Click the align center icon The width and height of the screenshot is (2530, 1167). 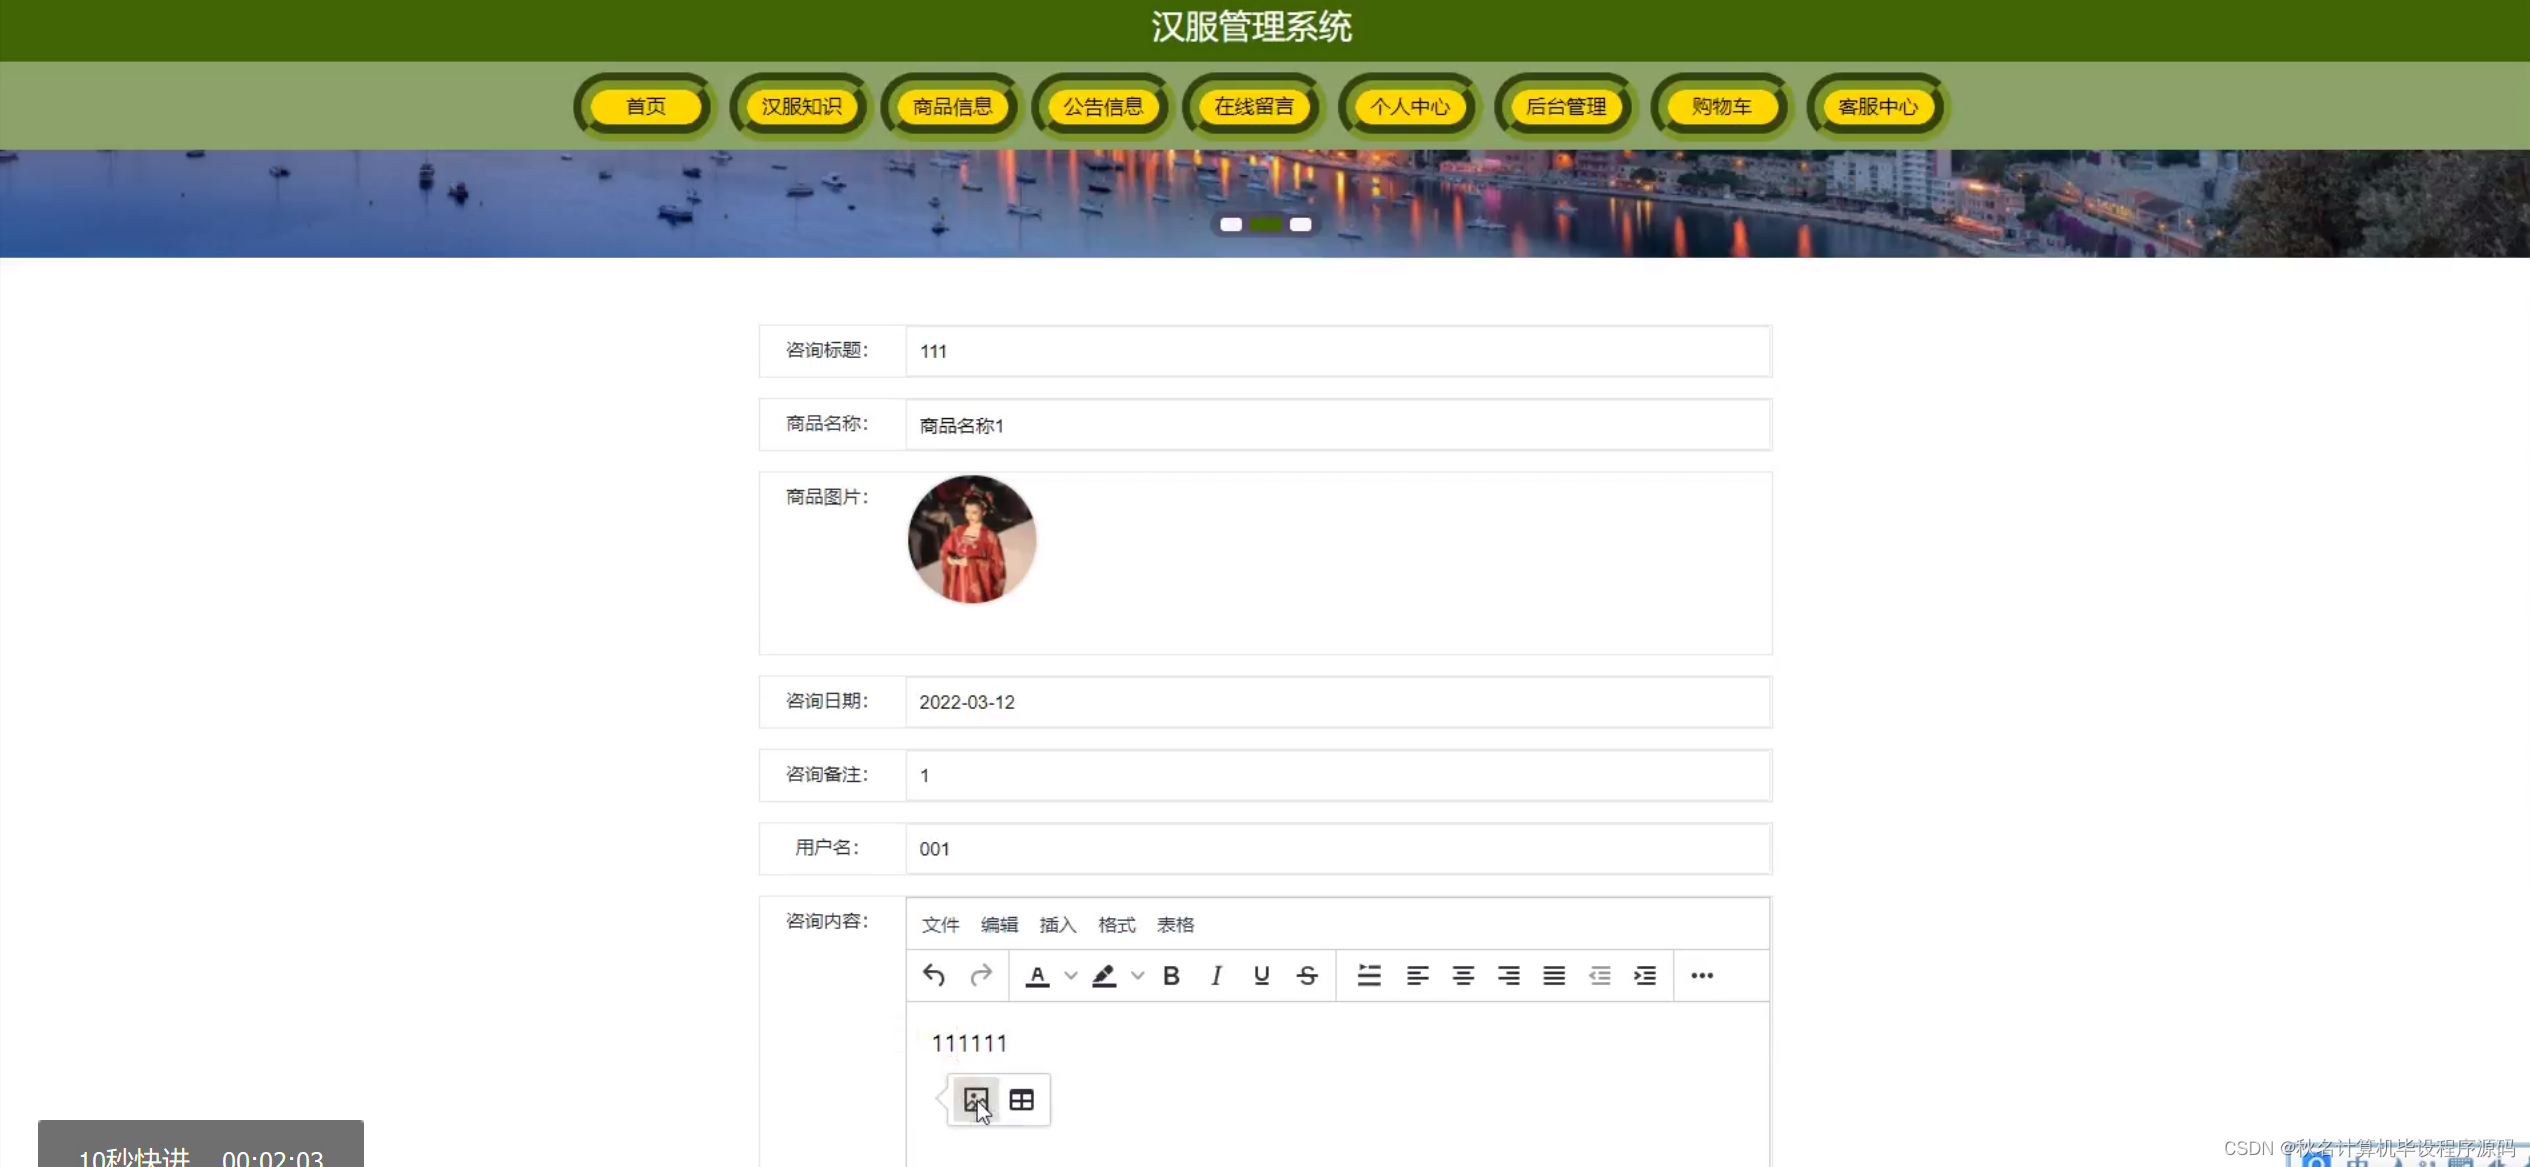pos(1462,975)
